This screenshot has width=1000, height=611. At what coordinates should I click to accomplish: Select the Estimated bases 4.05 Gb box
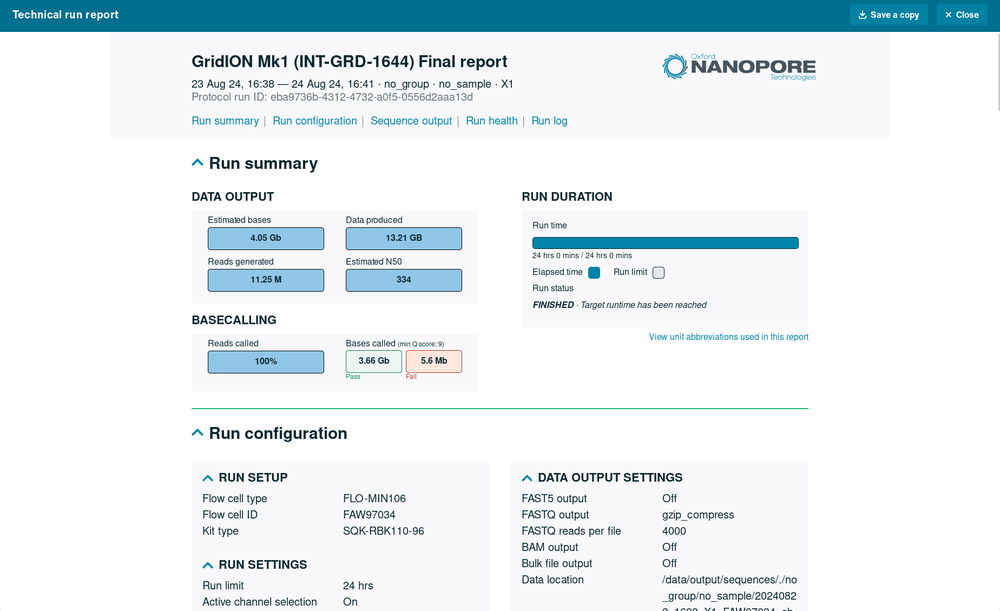point(266,238)
